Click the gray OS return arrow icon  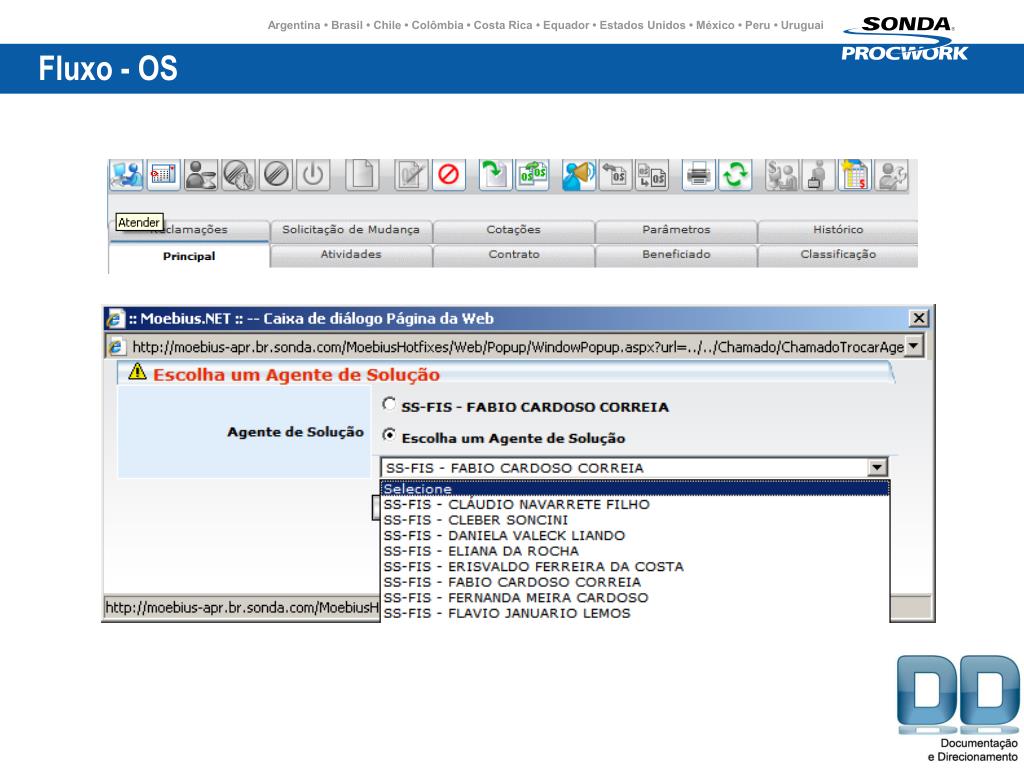616,175
